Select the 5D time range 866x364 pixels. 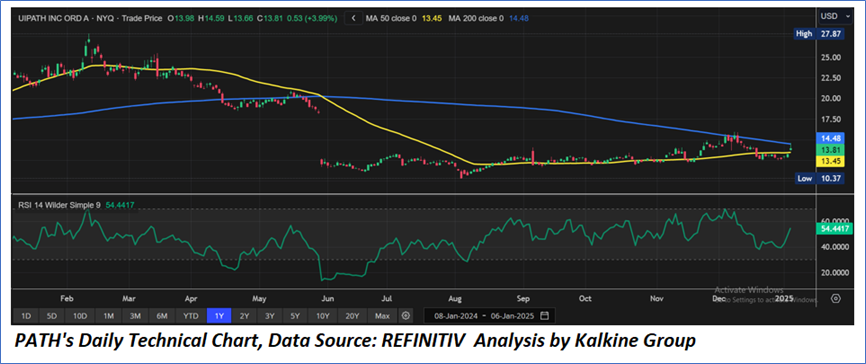[52, 316]
